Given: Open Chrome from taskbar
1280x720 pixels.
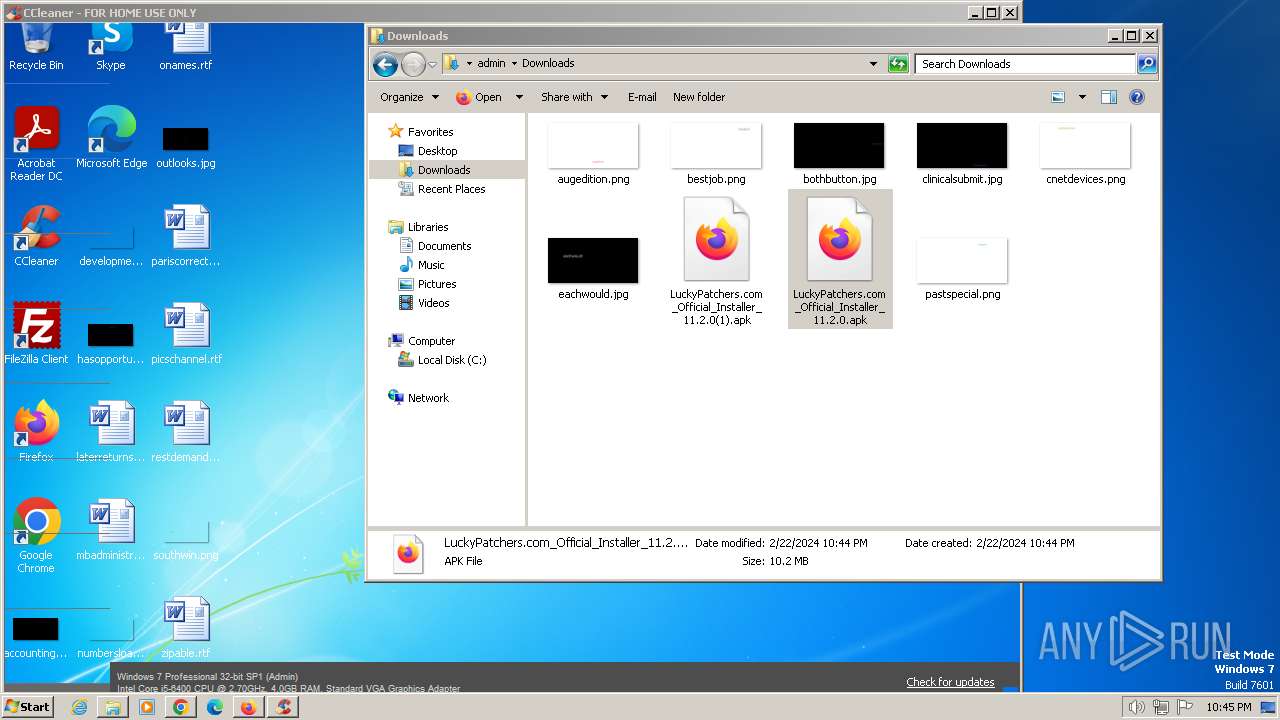Looking at the screenshot, I should coord(180,707).
